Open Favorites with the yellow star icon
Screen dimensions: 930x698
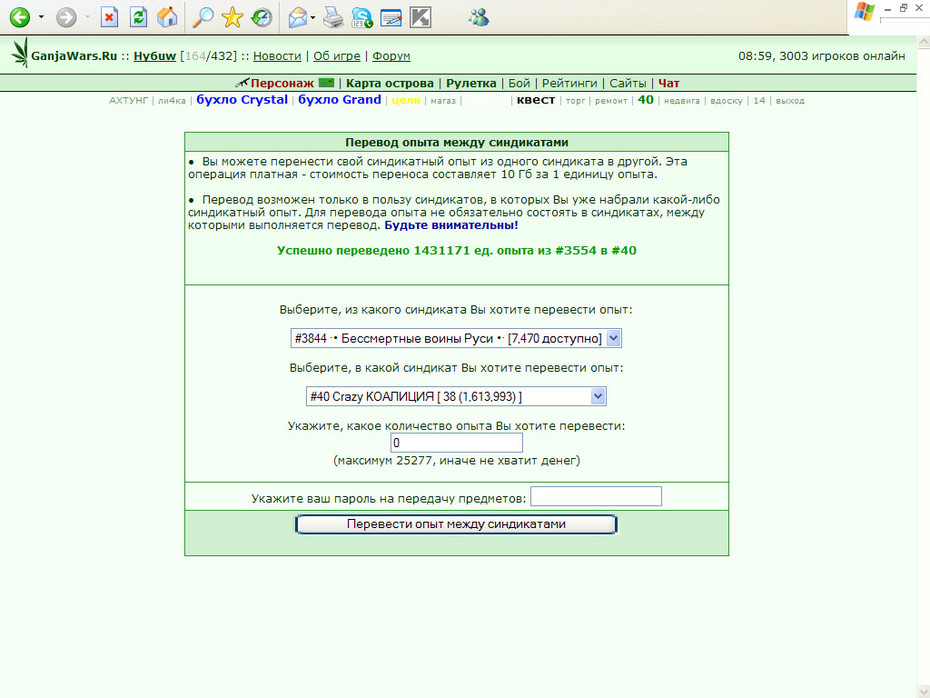[x=232, y=17]
